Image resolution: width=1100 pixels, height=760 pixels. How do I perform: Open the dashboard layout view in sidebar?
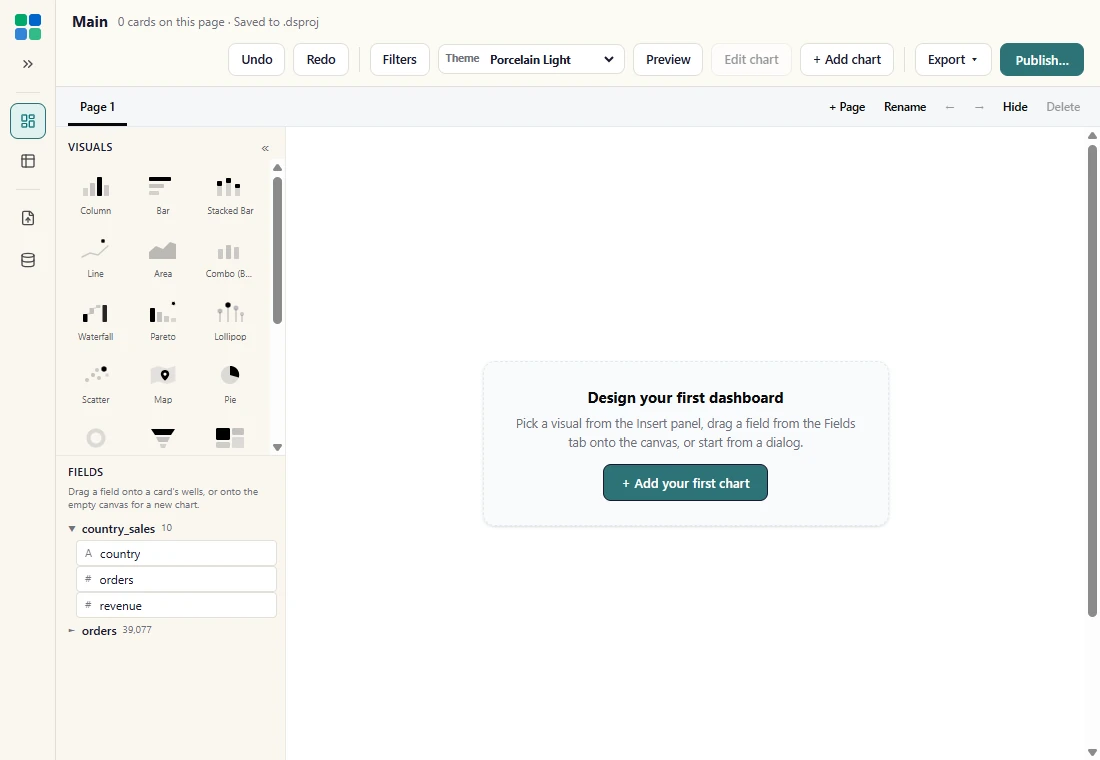pyautogui.click(x=28, y=121)
